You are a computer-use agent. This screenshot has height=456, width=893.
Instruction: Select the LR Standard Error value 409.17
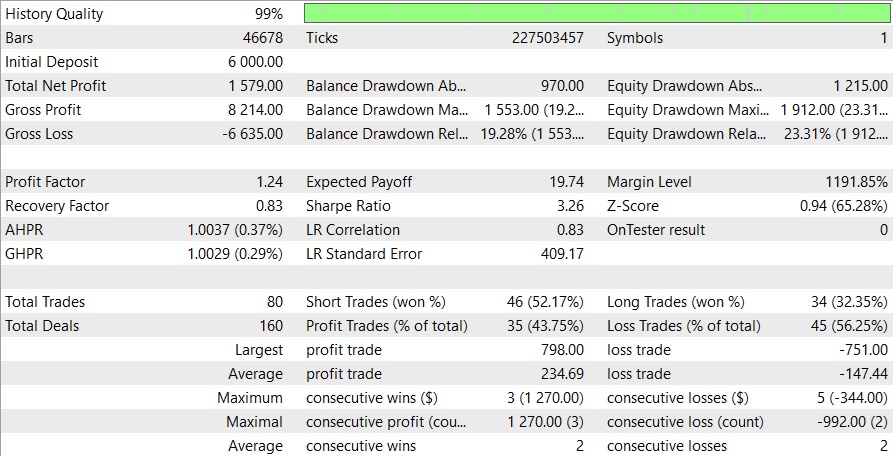click(563, 254)
